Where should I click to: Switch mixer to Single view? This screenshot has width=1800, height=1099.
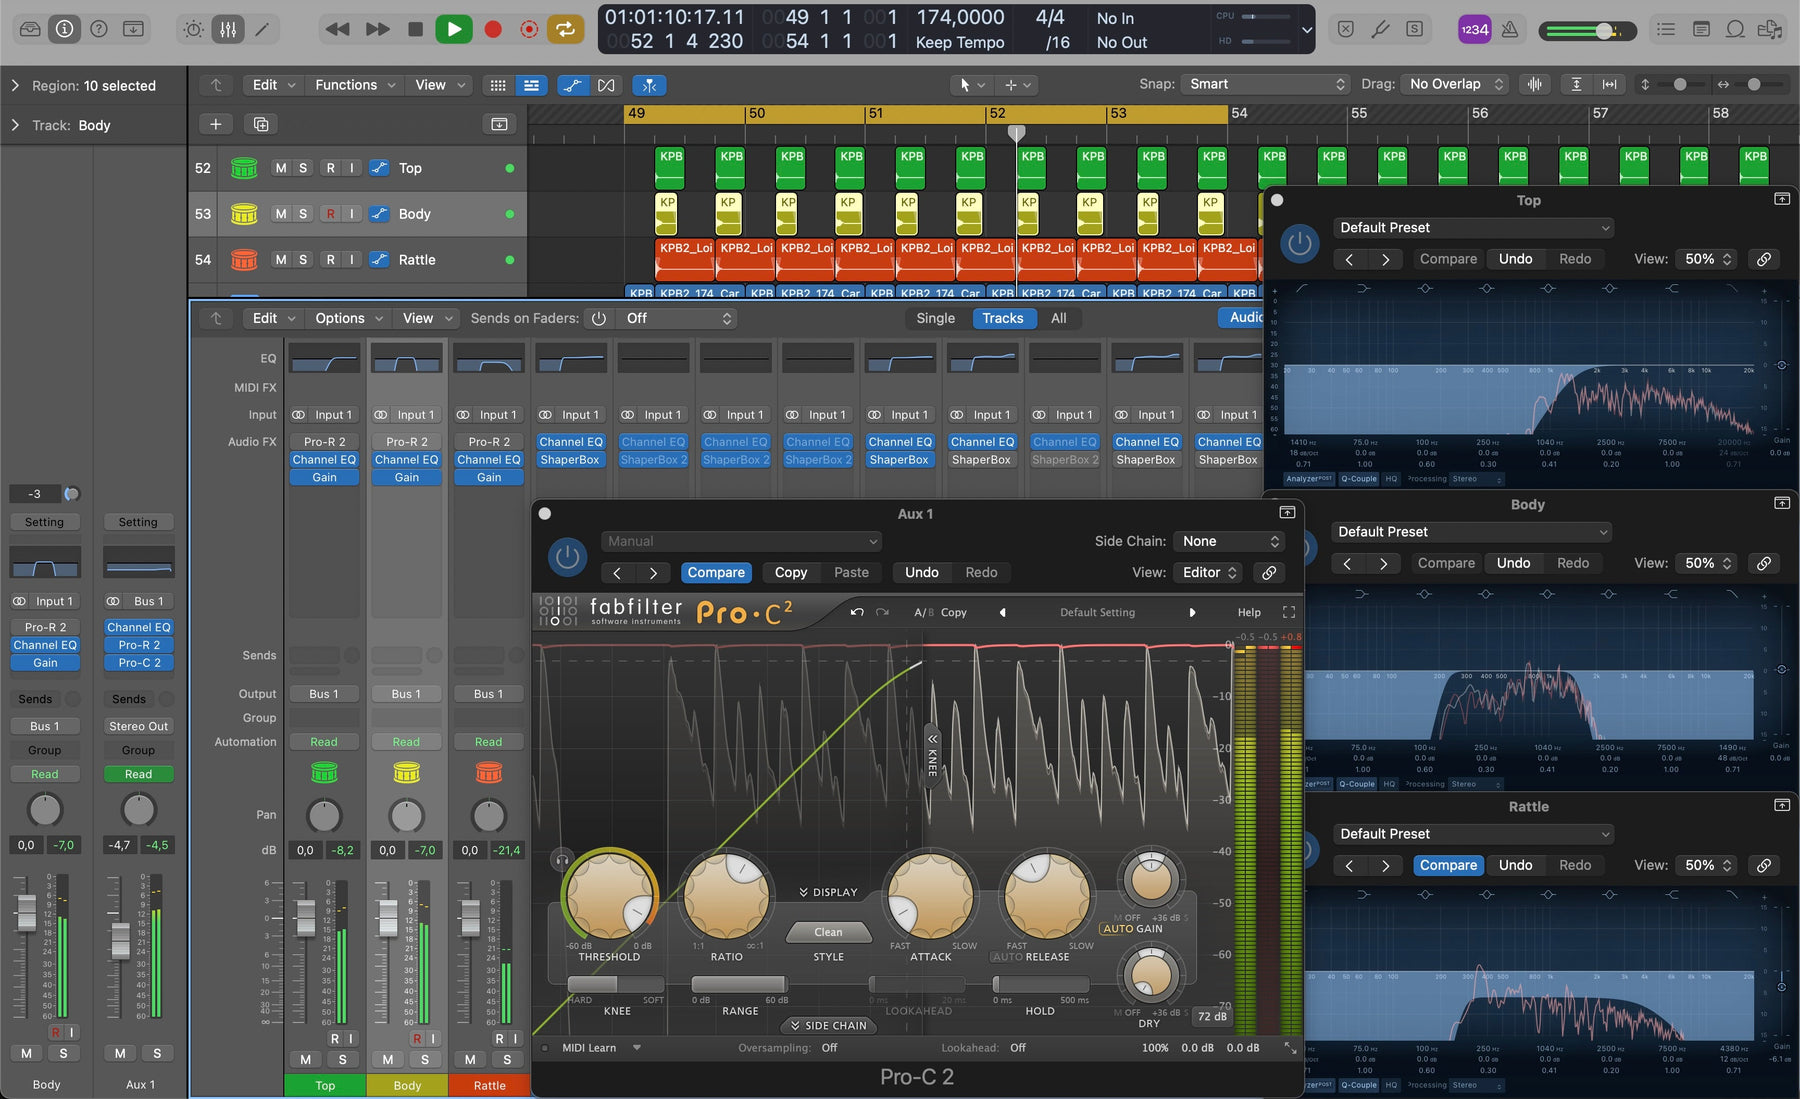936,318
